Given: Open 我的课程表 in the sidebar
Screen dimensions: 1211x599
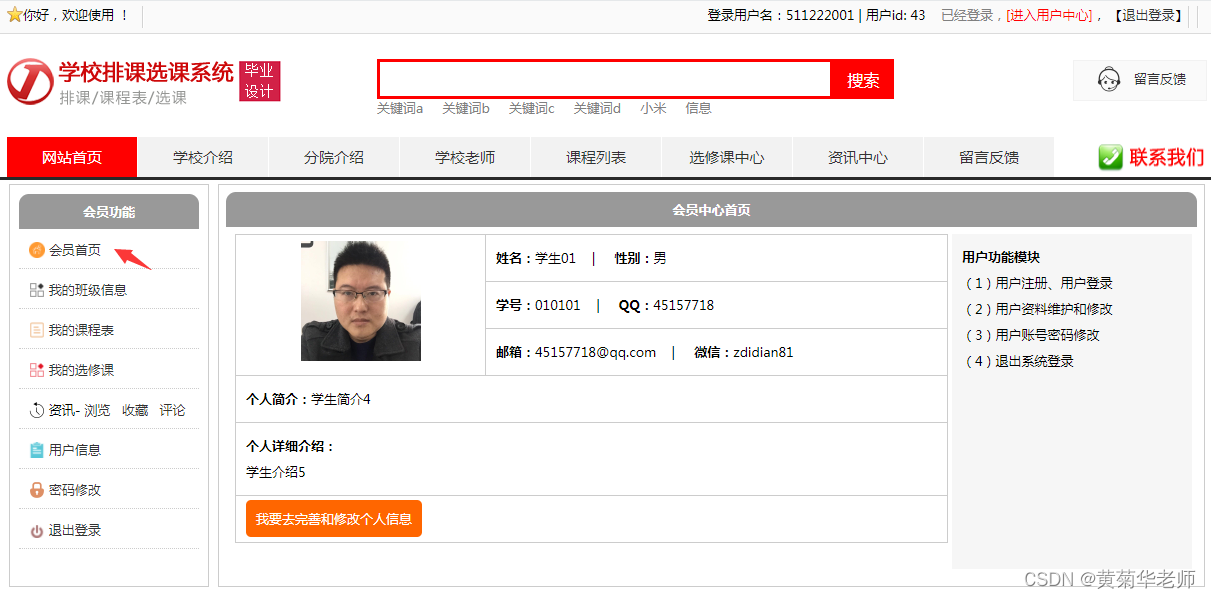Looking at the screenshot, I should point(81,330).
